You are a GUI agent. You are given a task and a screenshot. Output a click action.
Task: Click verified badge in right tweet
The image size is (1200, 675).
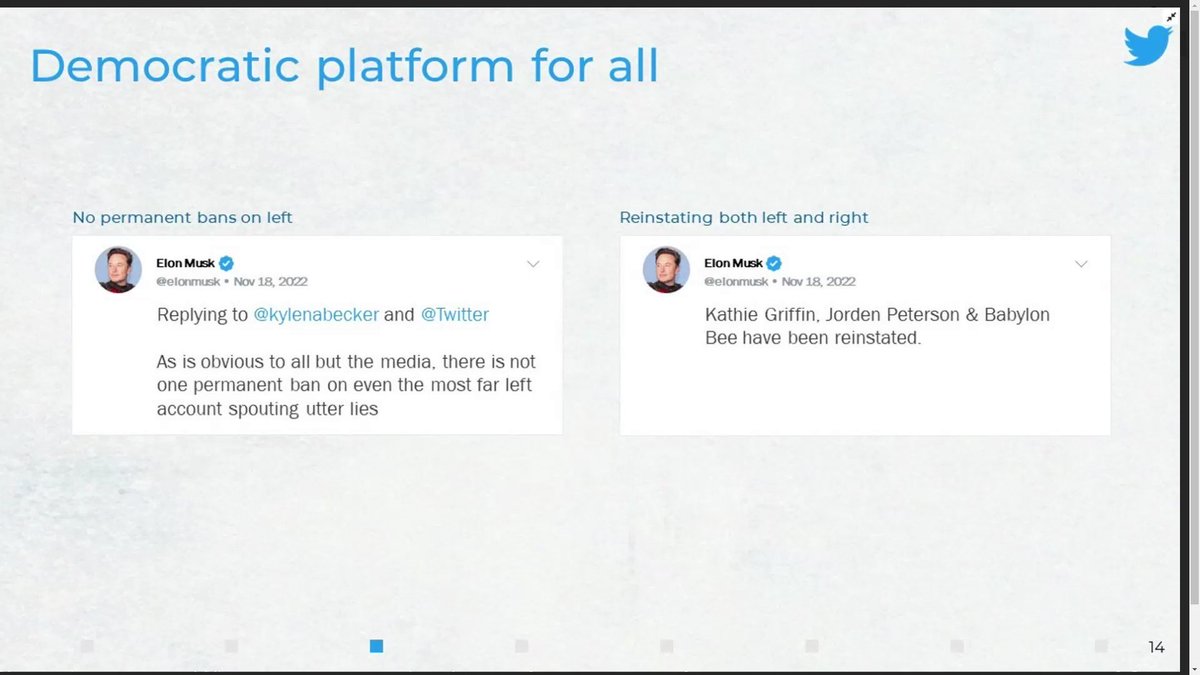[x=774, y=263]
